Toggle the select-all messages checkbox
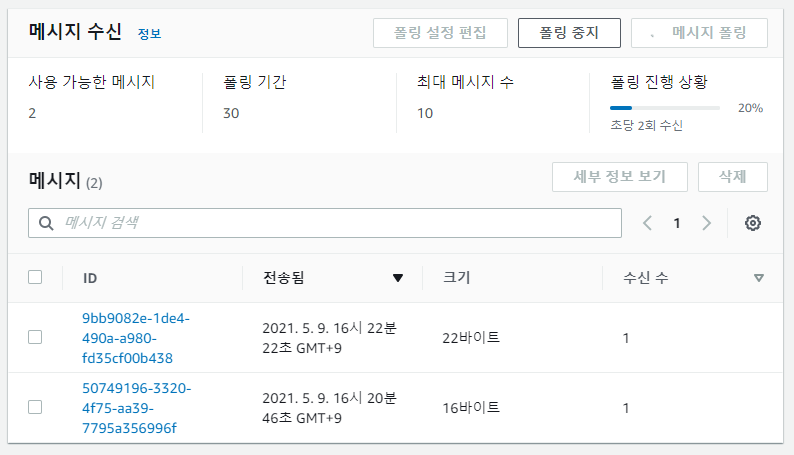The height and width of the screenshot is (455, 794). tap(35, 277)
